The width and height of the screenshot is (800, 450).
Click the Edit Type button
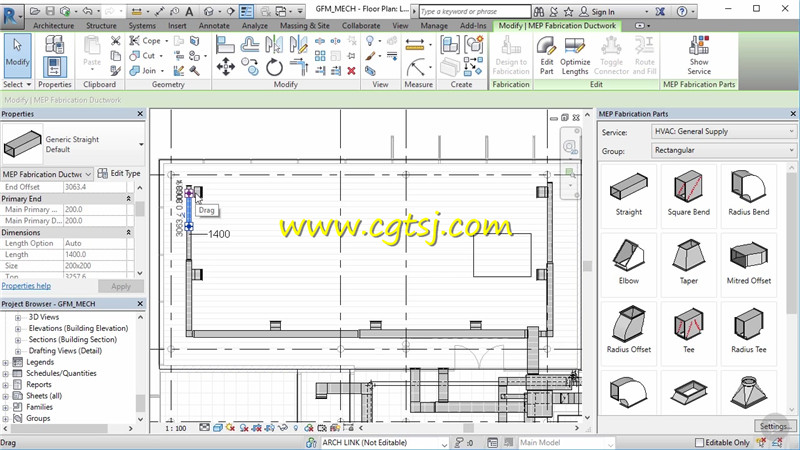[x=119, y=173]
